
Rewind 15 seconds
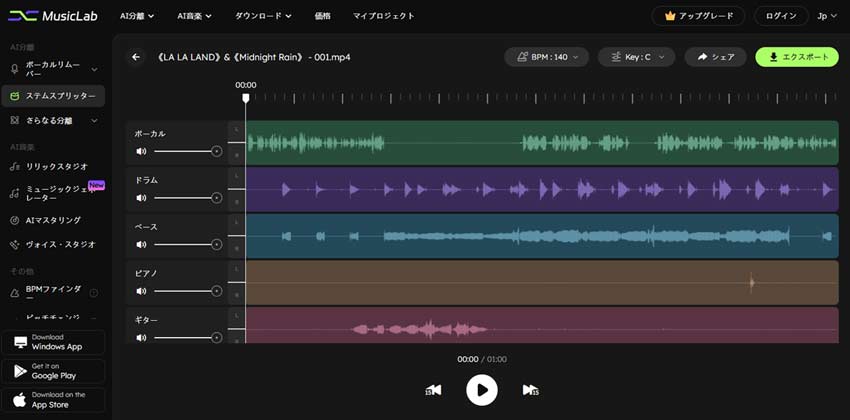point(433,390)
